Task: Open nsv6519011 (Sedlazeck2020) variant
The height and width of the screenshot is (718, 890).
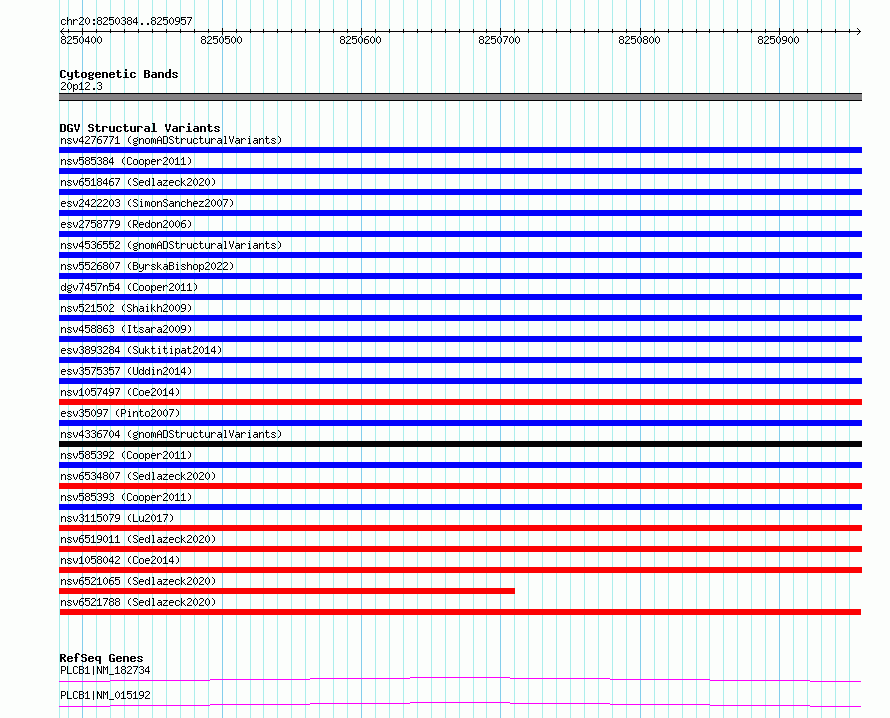Action: 138,539
